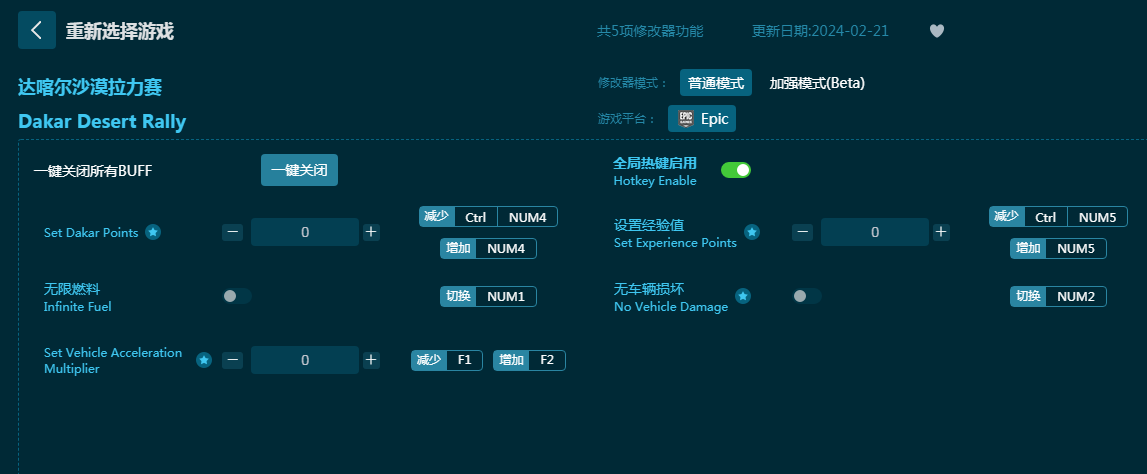Click the Experience Points value field
Image resolution: width=1147 pixels, height=474 pixels.
[x=875, y=232]
